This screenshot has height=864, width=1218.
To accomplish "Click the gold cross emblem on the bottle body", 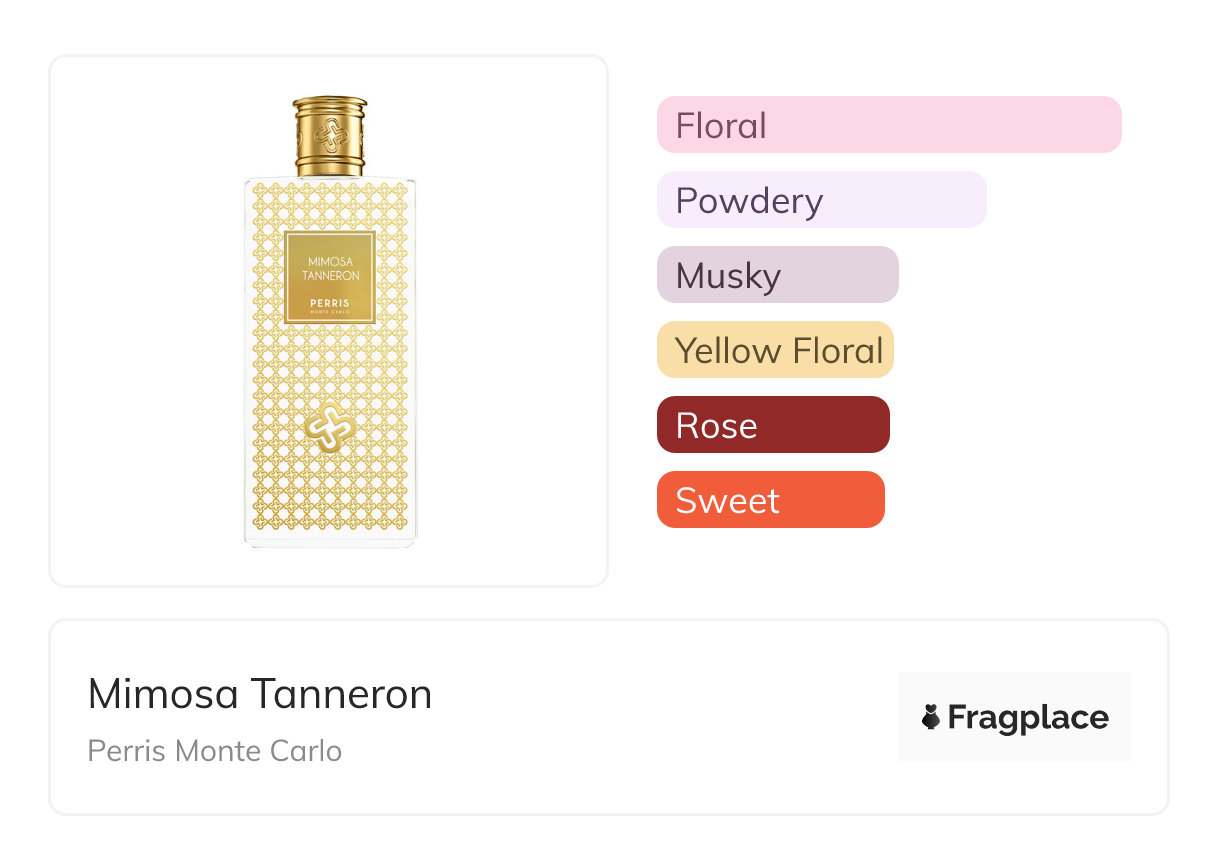I will (329, 428).
